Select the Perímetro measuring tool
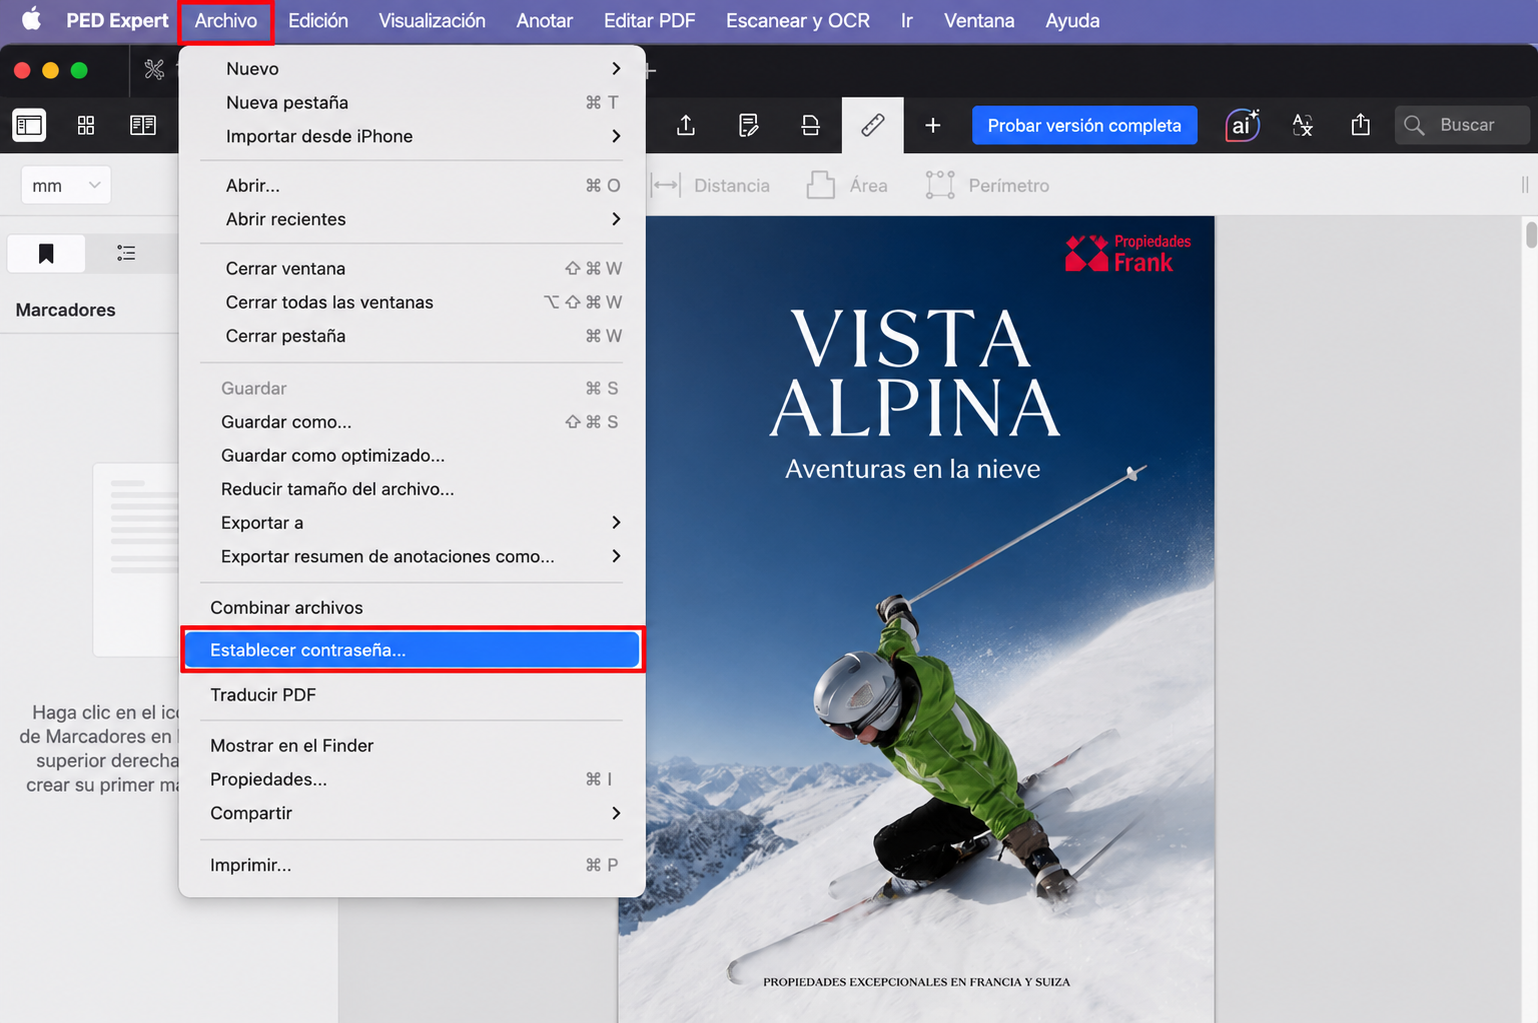The width and height of the screenshot is (1538, 1023). [987, 185]
